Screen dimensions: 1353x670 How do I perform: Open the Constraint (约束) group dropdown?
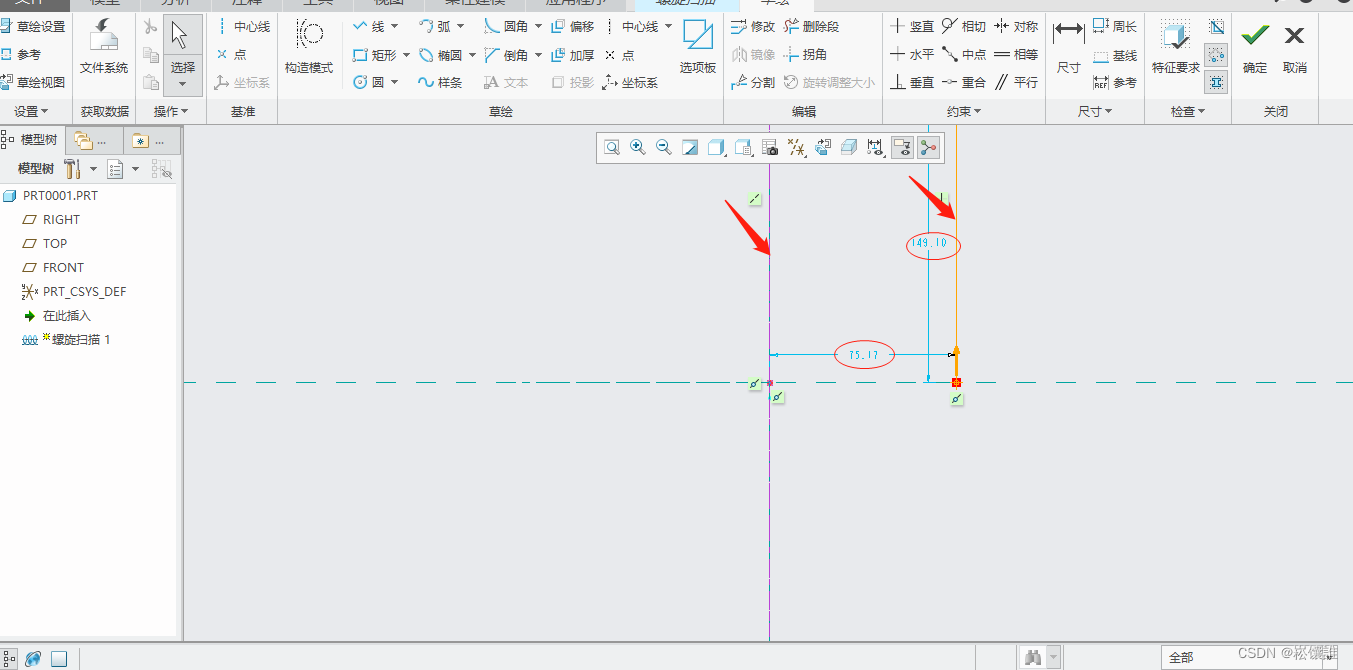pyautogui.click(x=964, y=112)
